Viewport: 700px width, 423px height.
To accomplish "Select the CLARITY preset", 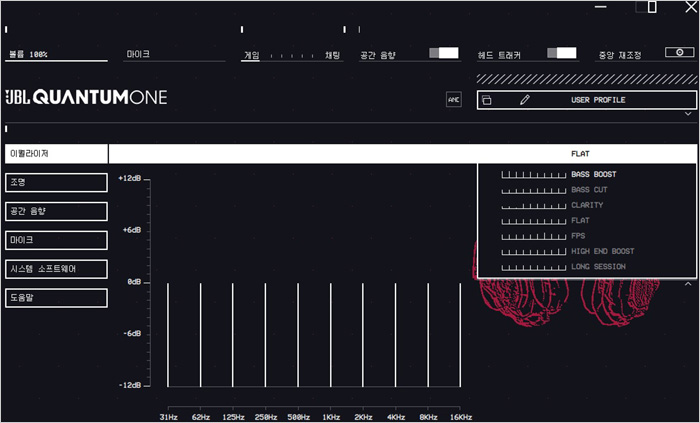I will coord(587,205).
